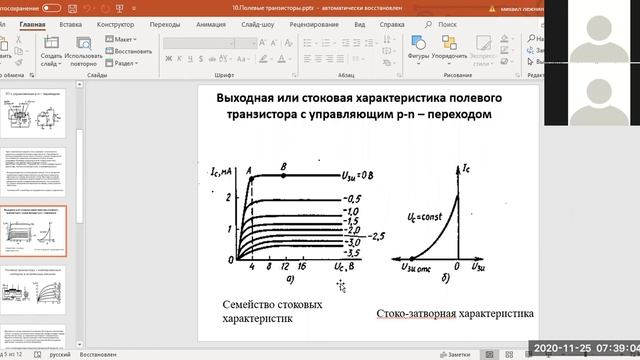The width and height of the screenshot is (640, 360).
Task: Click the Copy icon in the clipboard group
Action: tap(18, 51)
